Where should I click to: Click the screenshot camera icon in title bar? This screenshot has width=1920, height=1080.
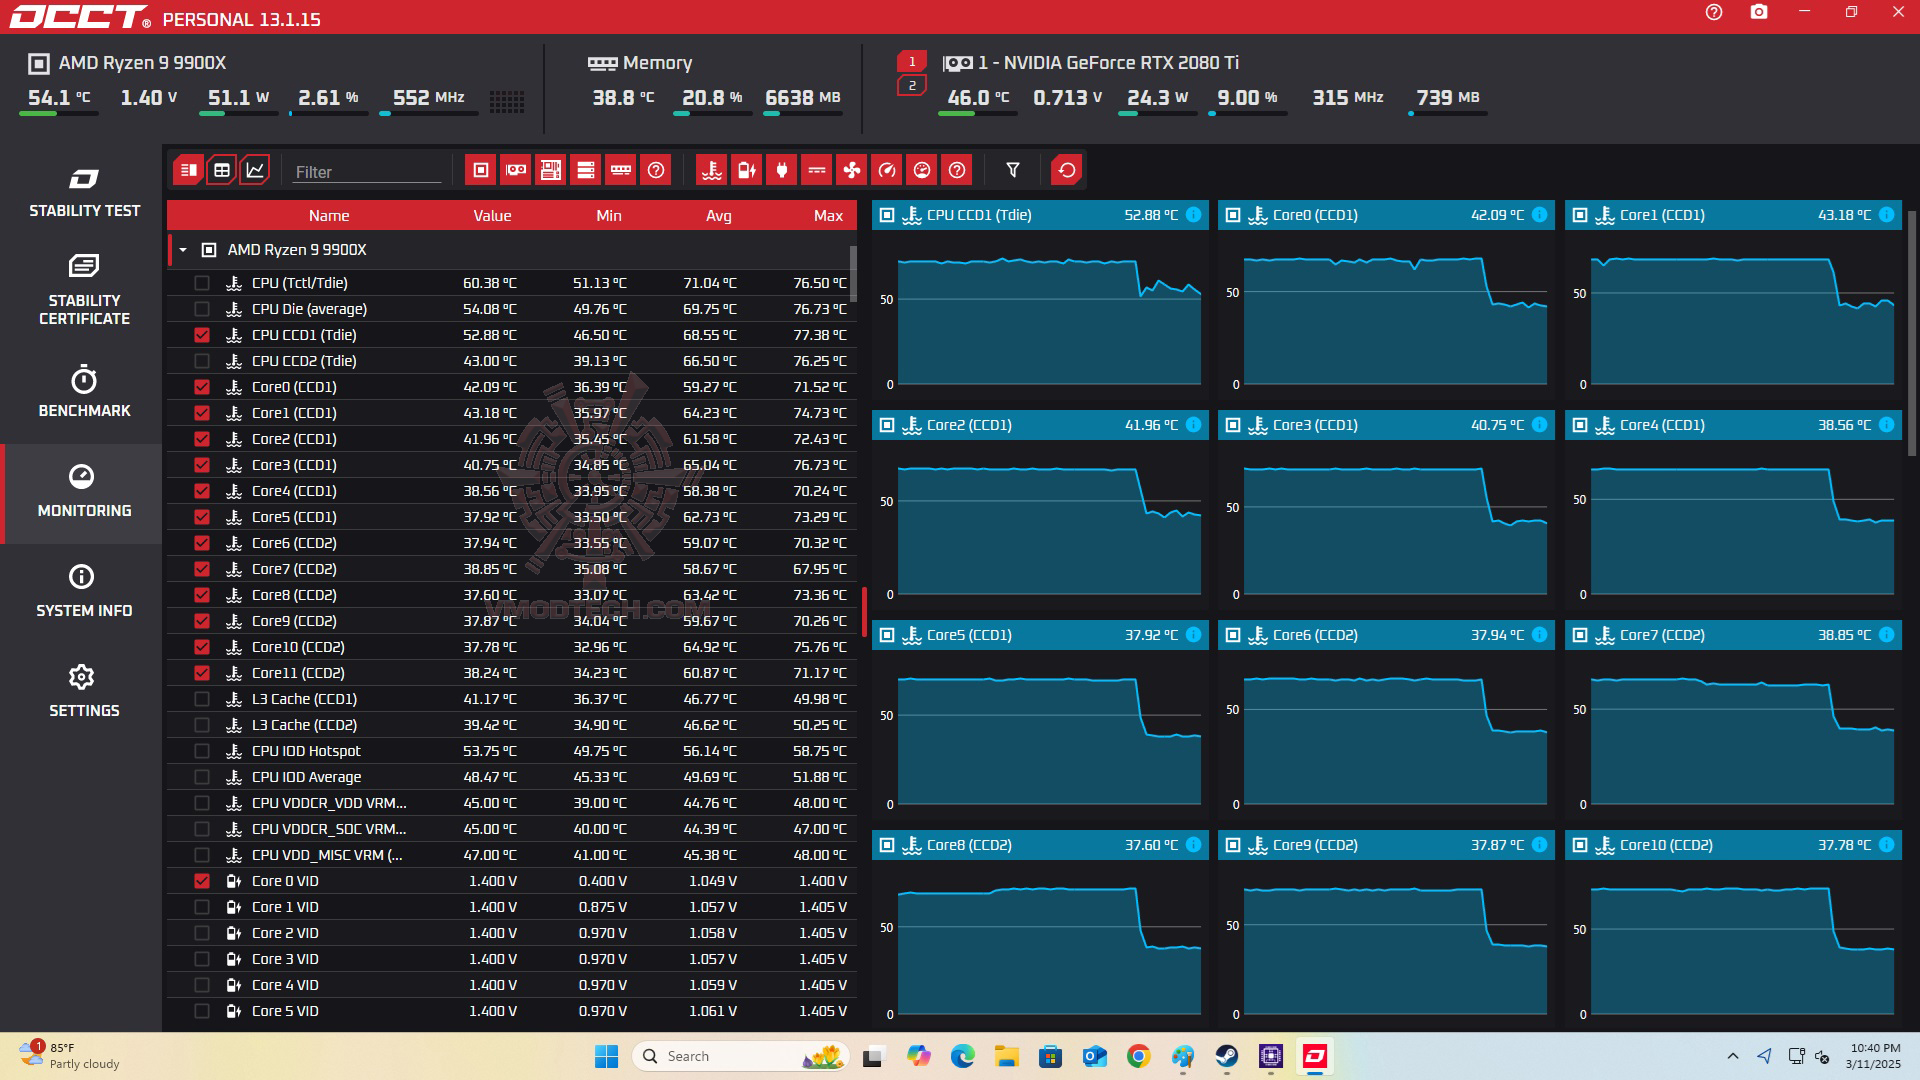coord(1759,12)
